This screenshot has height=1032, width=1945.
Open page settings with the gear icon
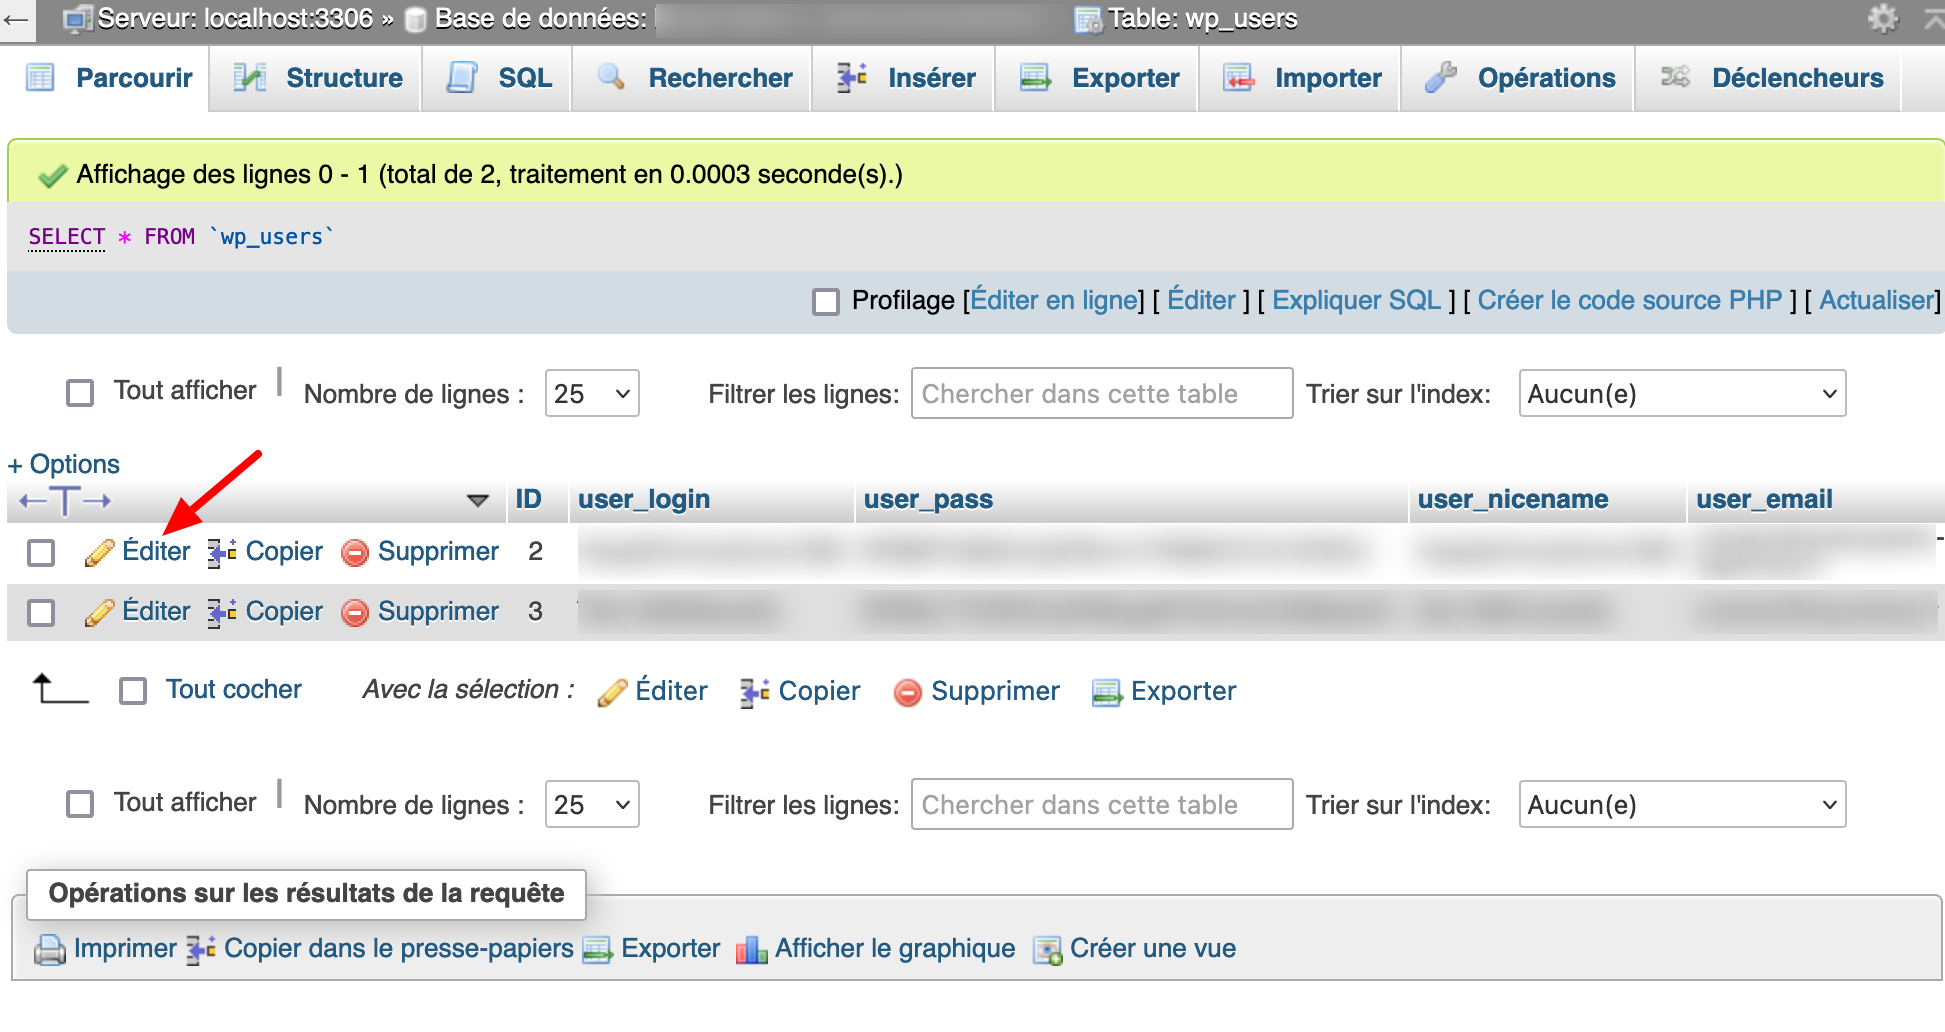click(1883, 18)
